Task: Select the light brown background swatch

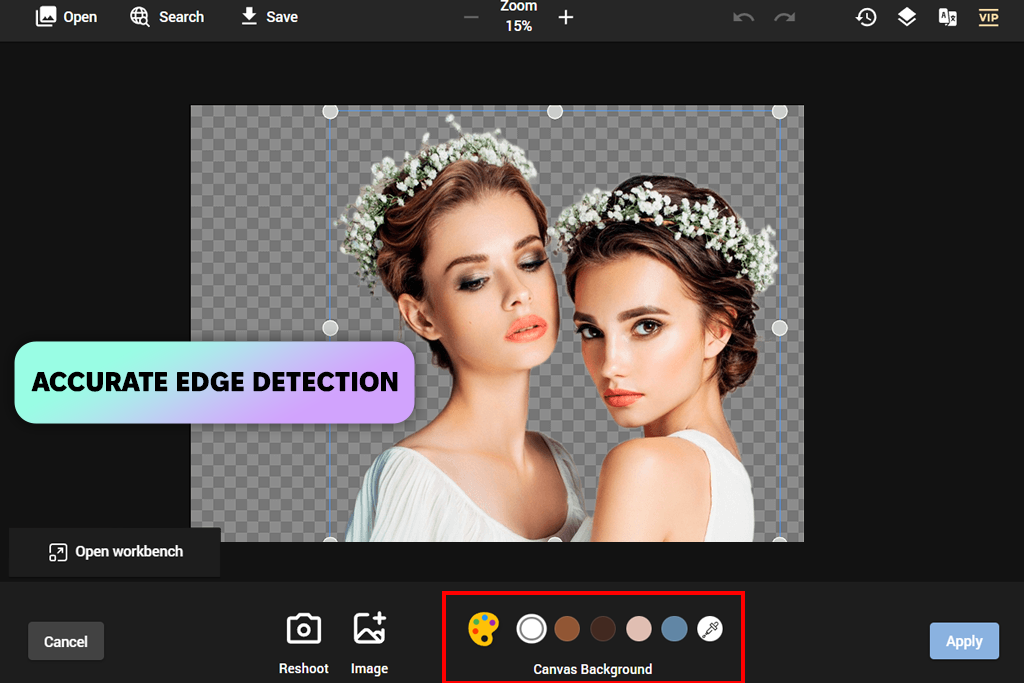Action: [567, 629]
